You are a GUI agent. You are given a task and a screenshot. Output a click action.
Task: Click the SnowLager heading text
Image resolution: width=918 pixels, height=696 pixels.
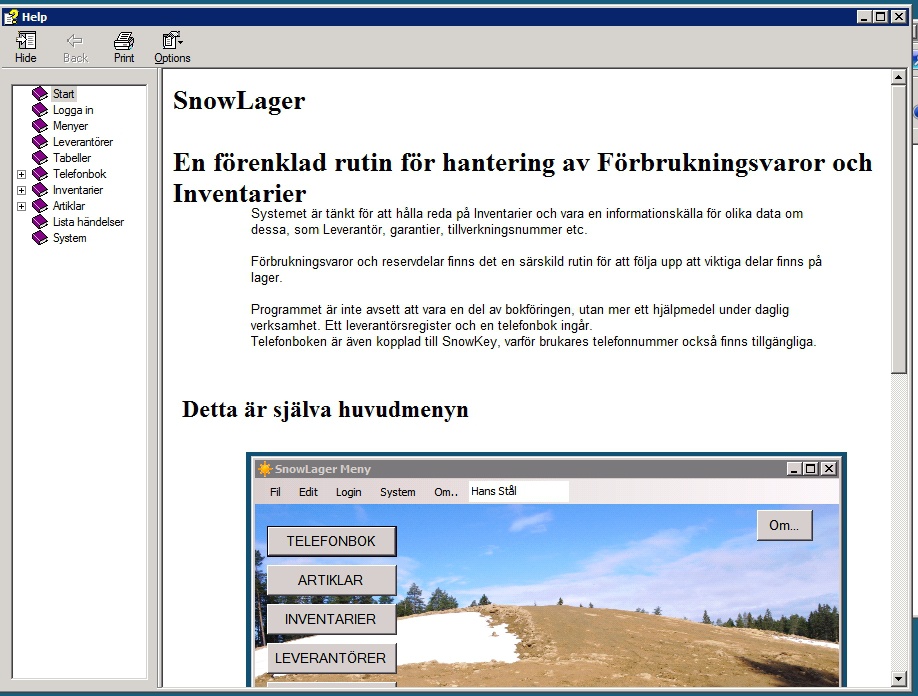239,101
